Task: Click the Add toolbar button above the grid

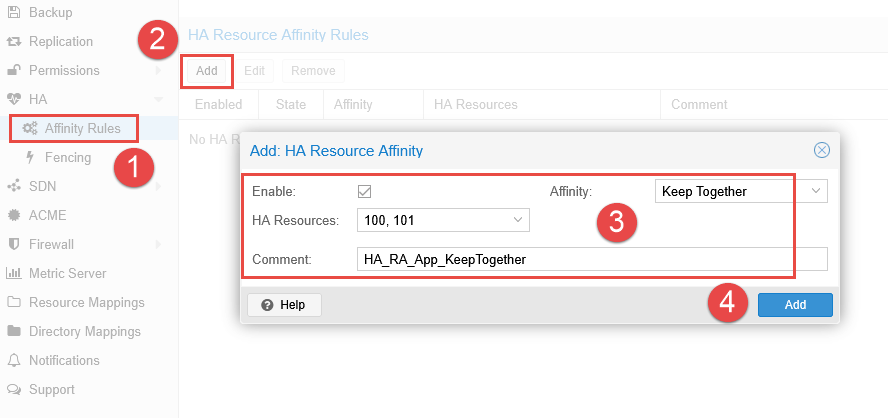Action: tap(207, 71)
